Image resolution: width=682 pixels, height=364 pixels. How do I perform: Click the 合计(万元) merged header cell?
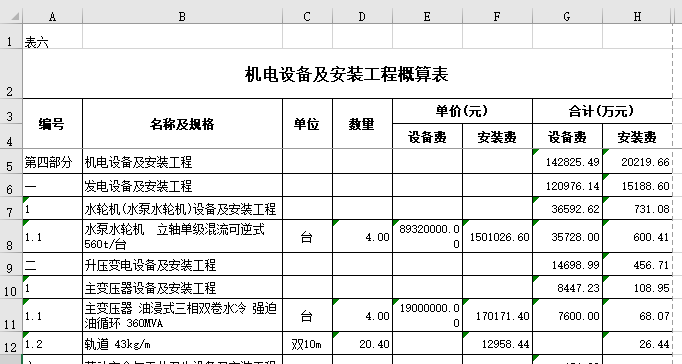coord(602,111)
